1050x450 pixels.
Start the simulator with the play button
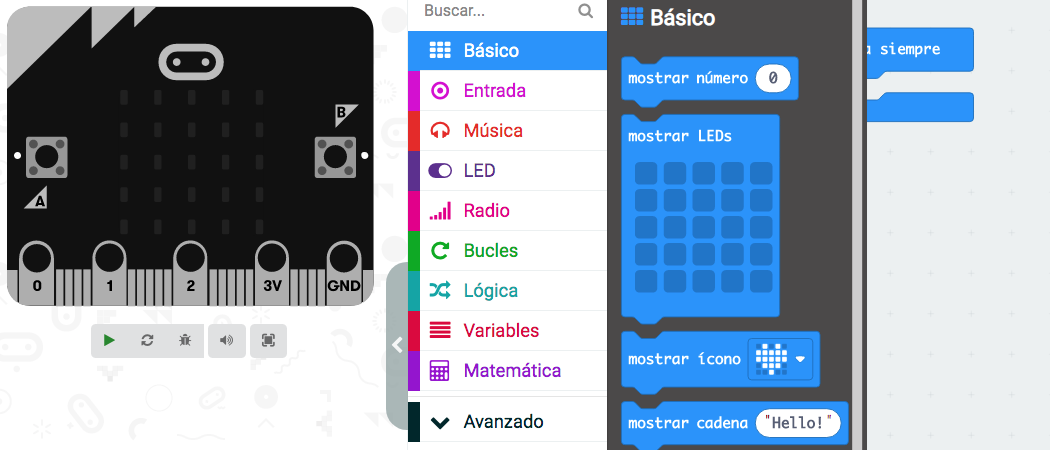(x=109, y=341)
